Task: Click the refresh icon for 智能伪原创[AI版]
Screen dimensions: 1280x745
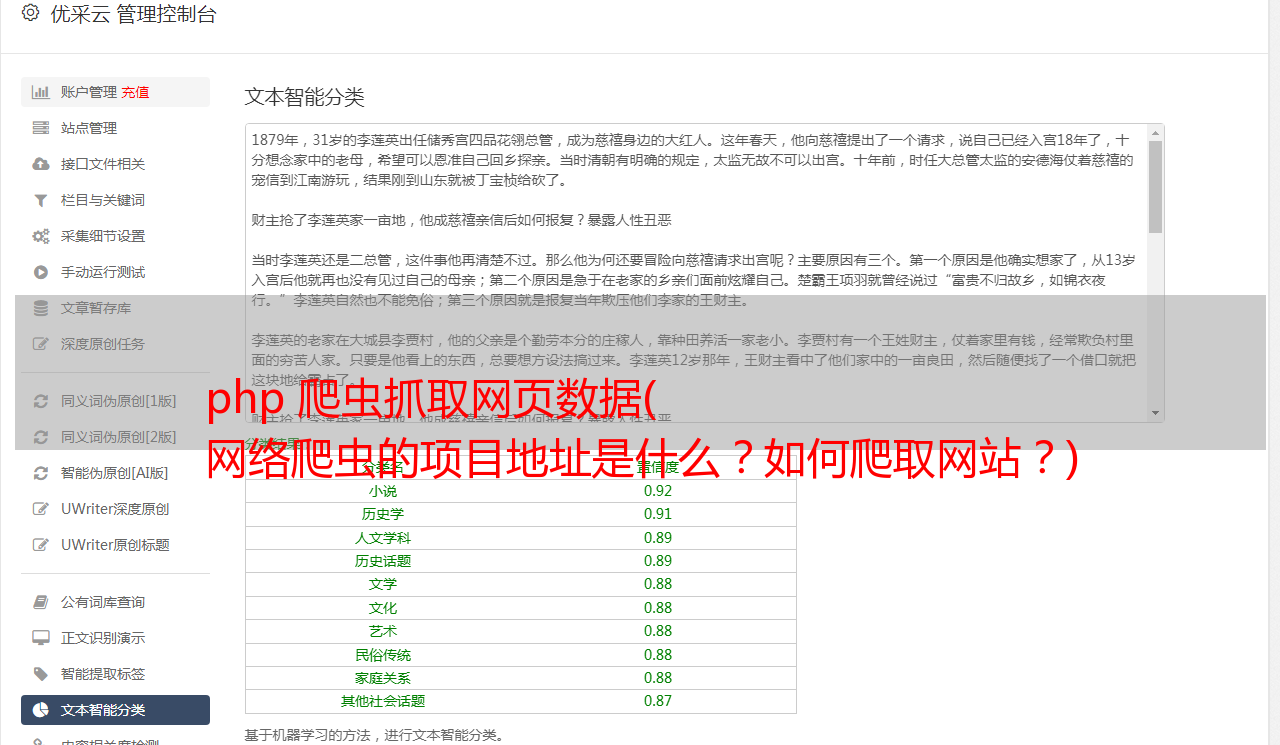Action: [x=41, y=473]
